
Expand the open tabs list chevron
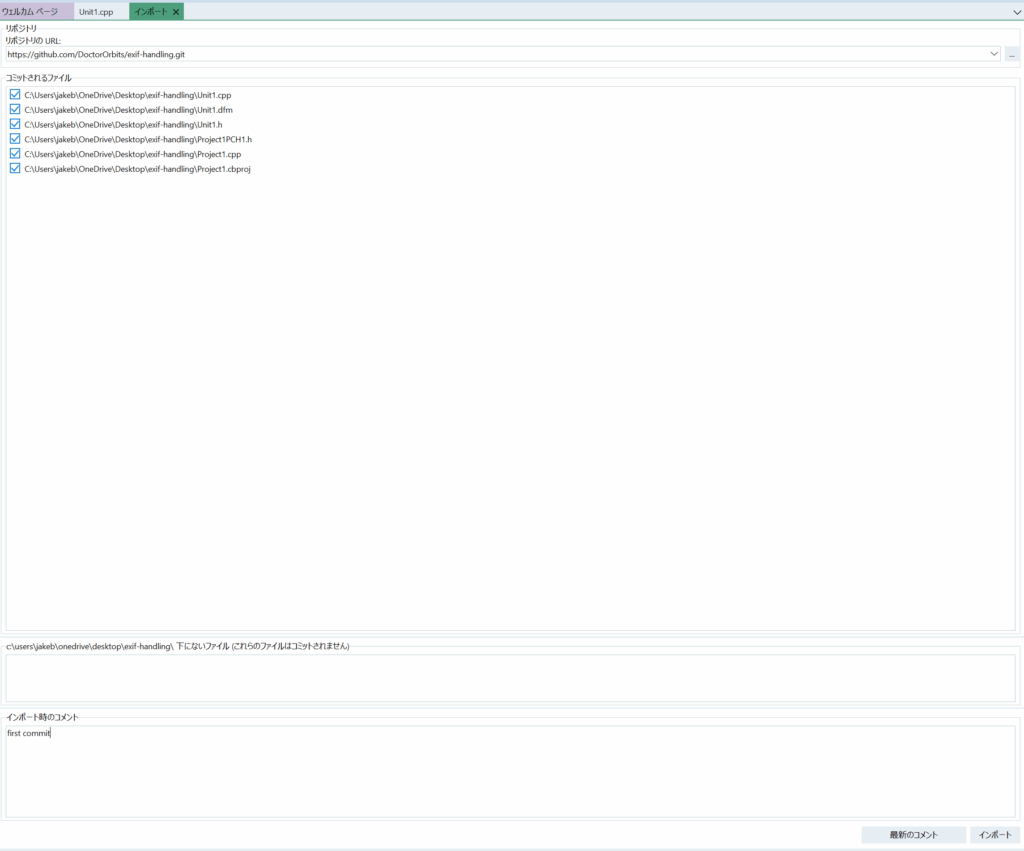pos(1016,12)
